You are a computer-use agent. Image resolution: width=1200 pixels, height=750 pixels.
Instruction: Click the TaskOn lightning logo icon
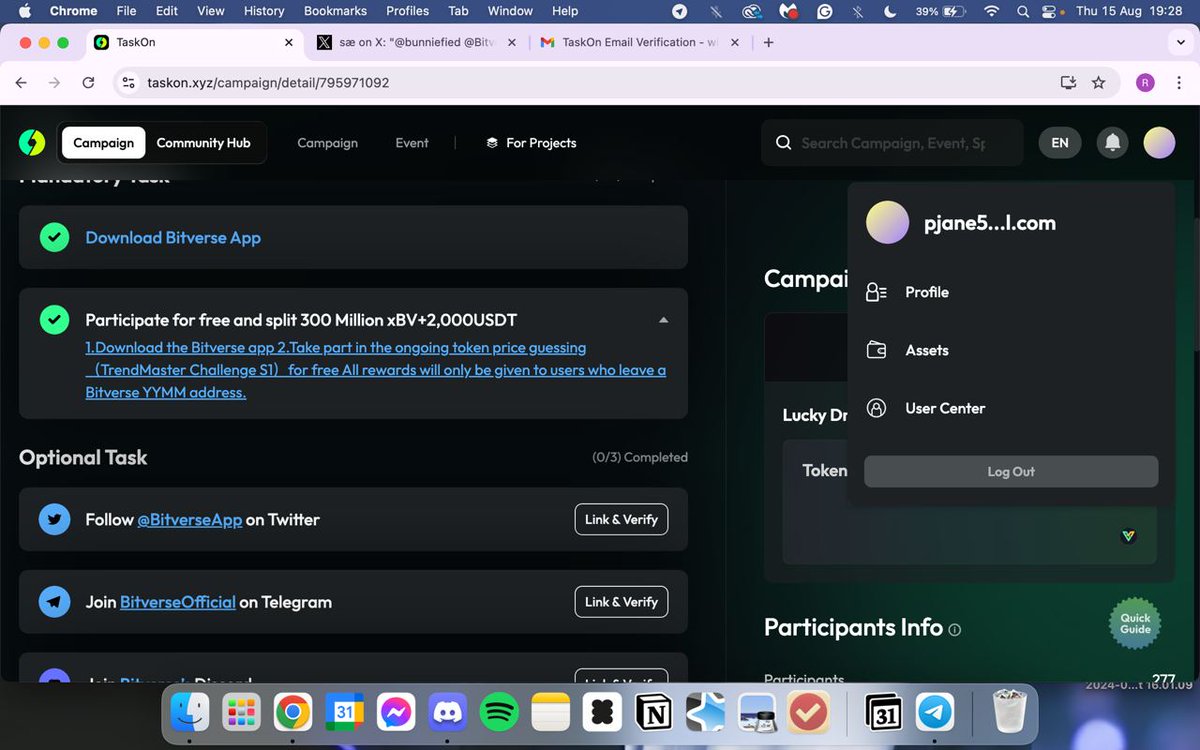tap(32, 143)
